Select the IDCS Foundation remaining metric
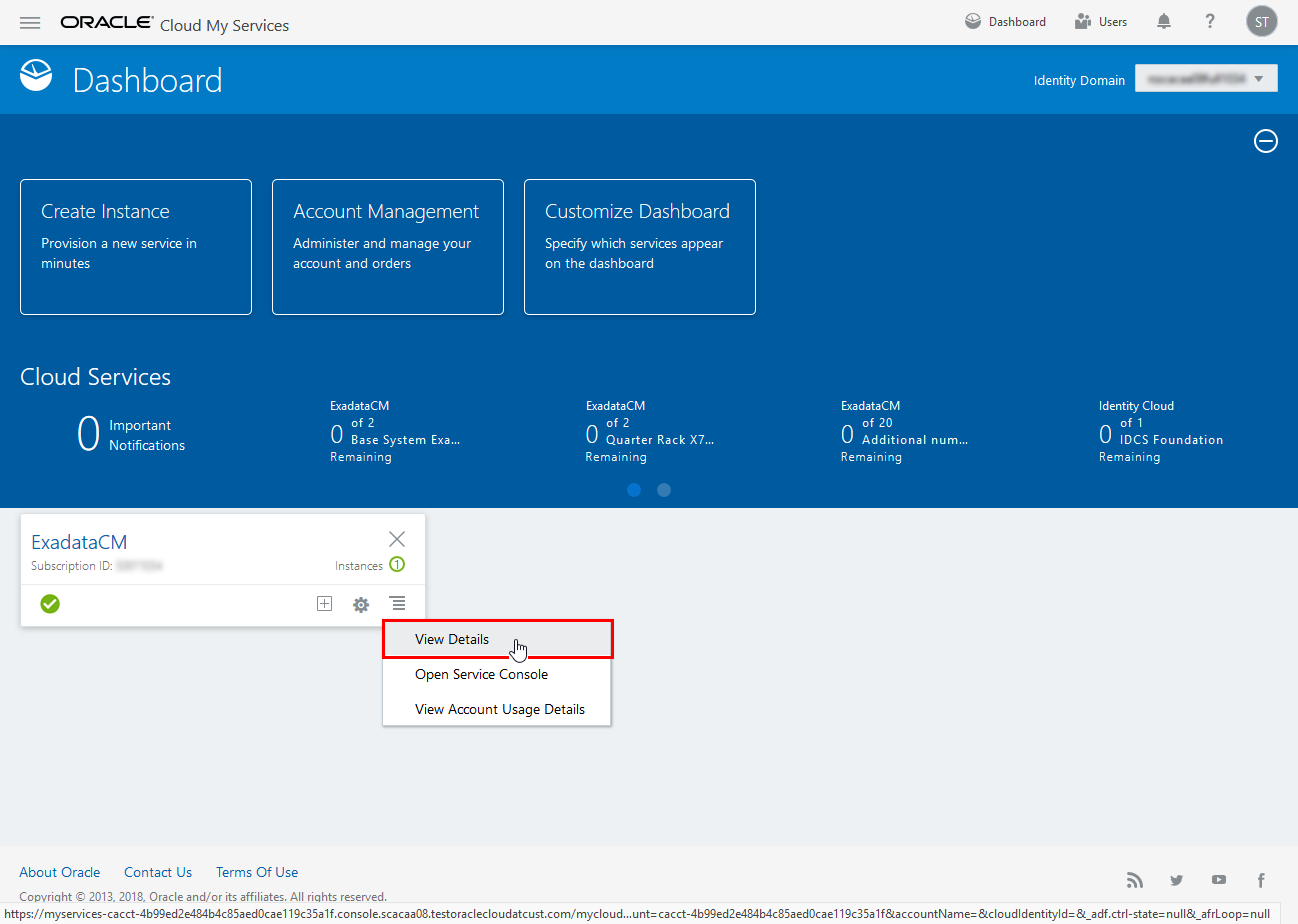 point(1161,432)
